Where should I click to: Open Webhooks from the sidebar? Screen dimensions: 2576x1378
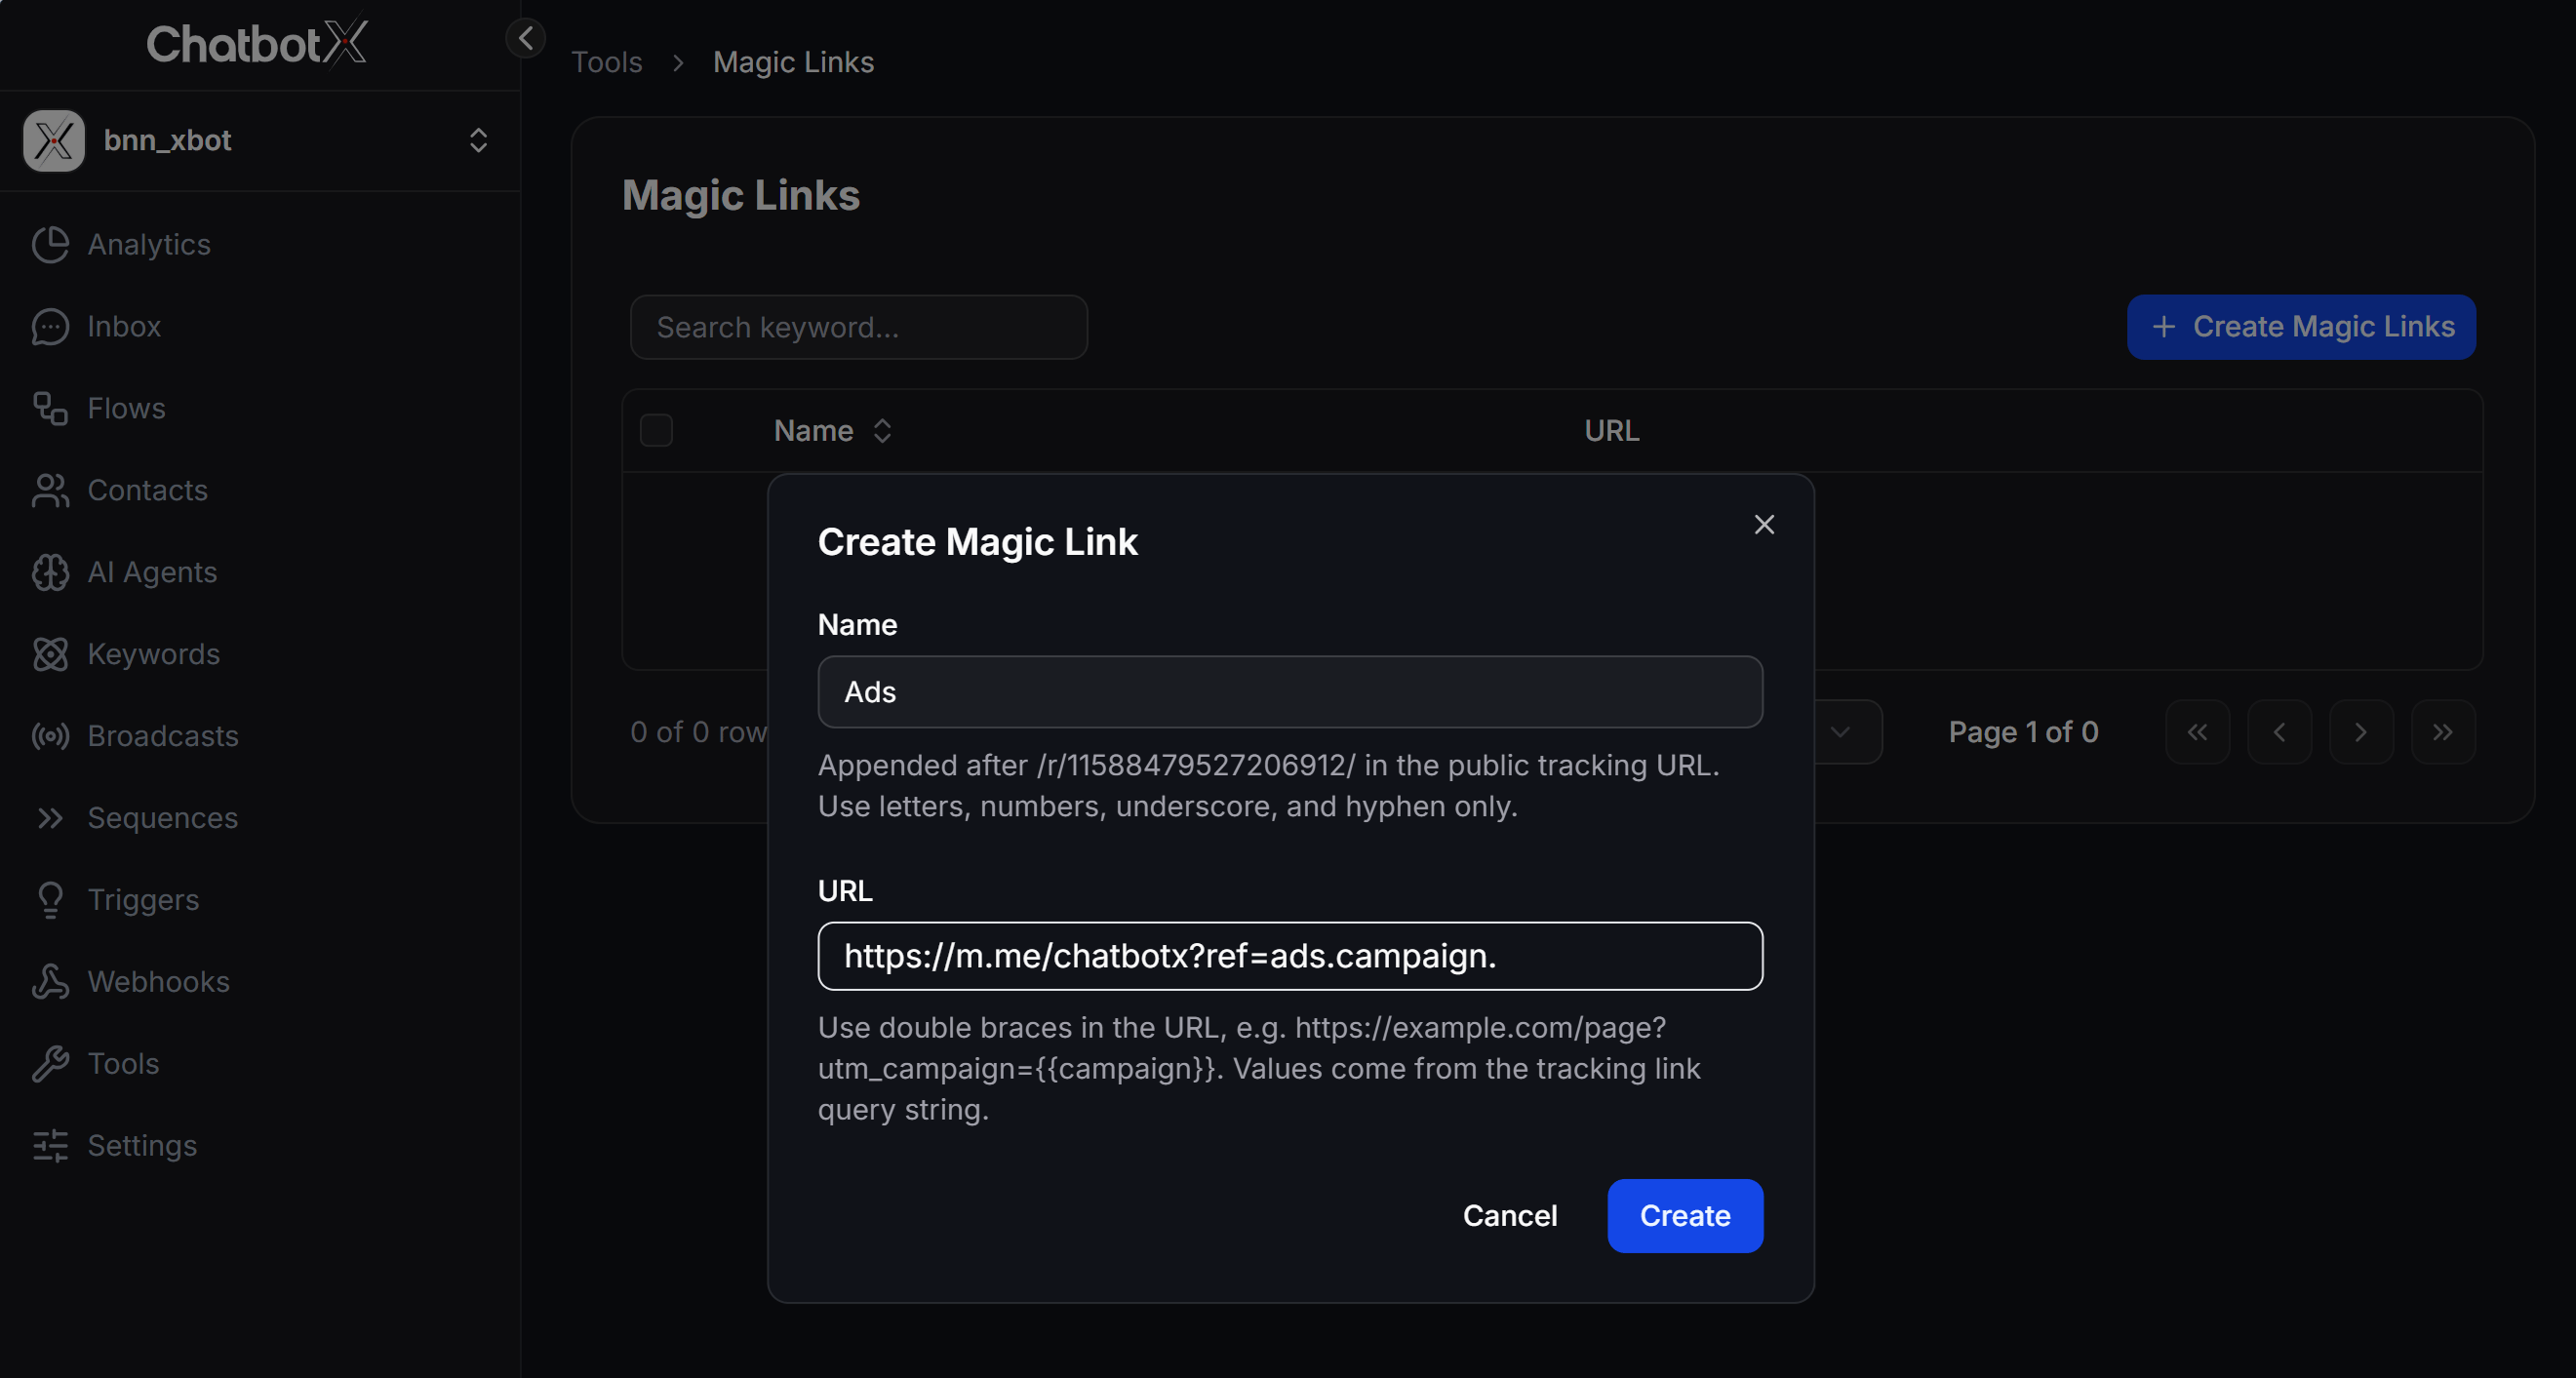158,983
